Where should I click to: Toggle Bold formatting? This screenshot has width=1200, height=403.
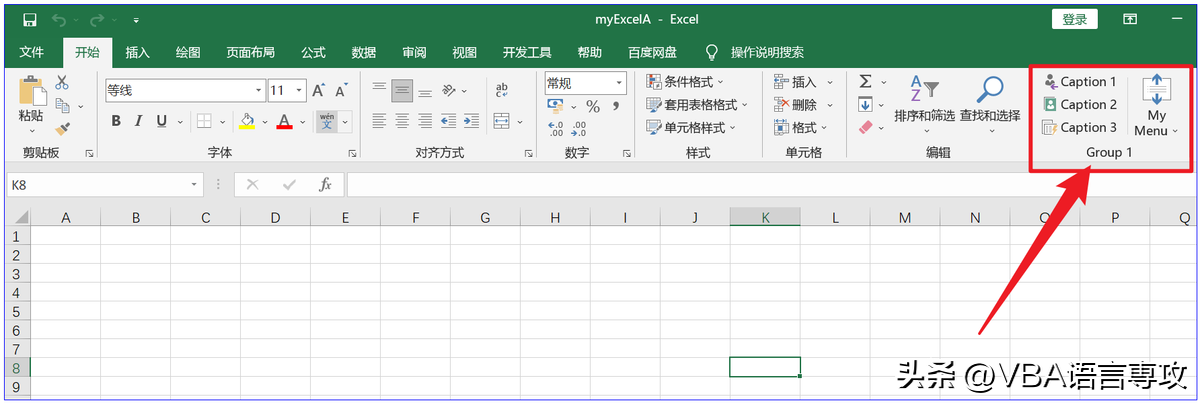point(116,121)
